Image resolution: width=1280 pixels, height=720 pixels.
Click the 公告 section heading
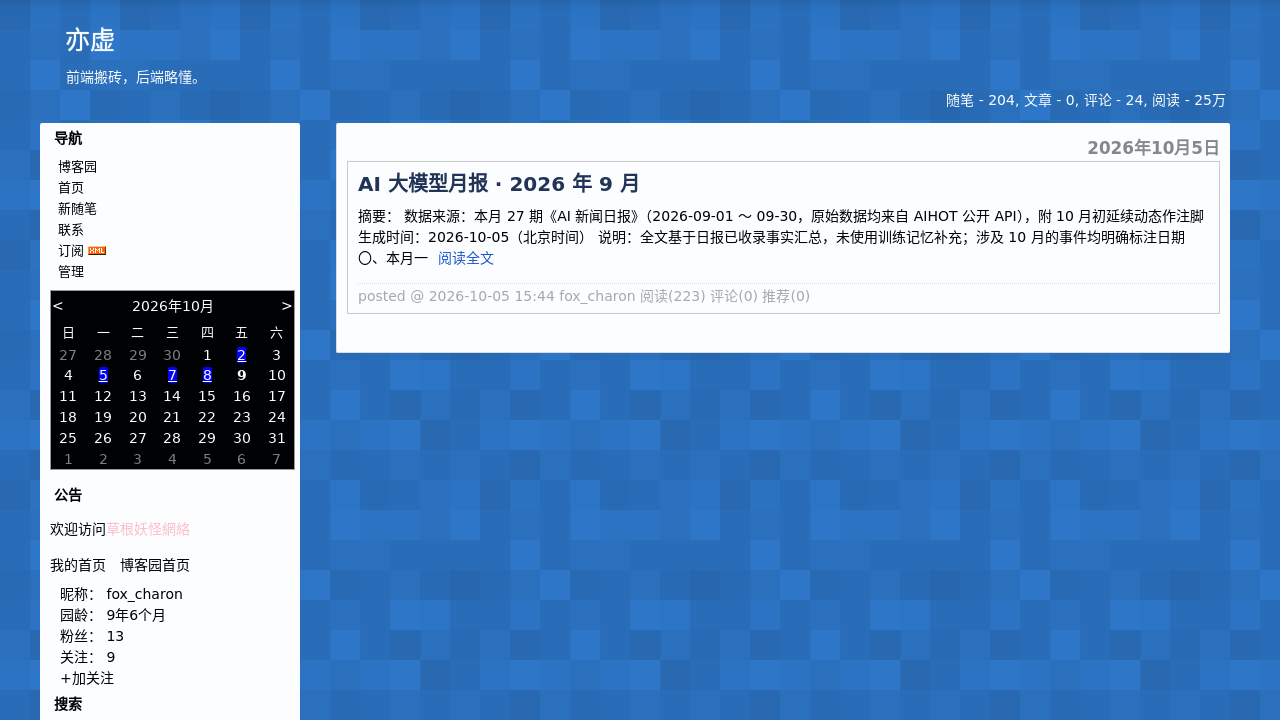tap(68, 495)
